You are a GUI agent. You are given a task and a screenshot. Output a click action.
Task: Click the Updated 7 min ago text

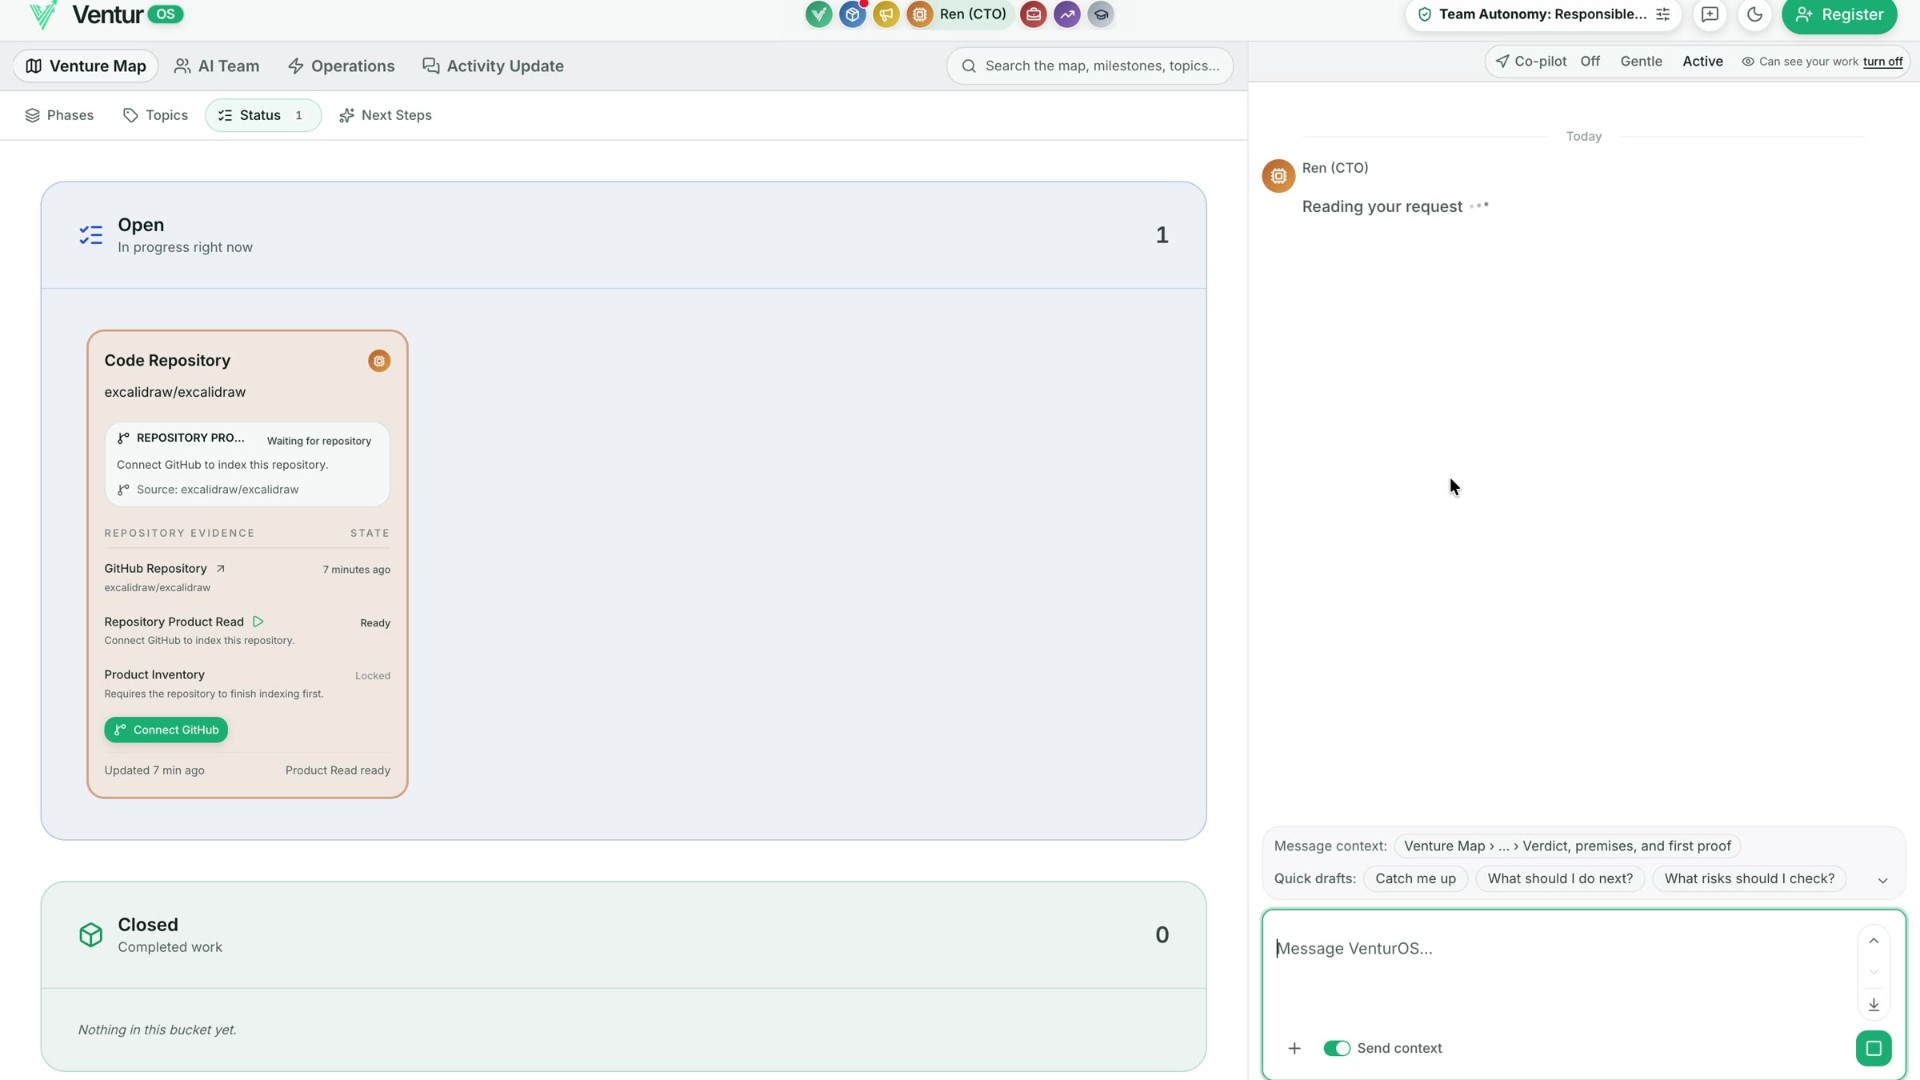154,771
